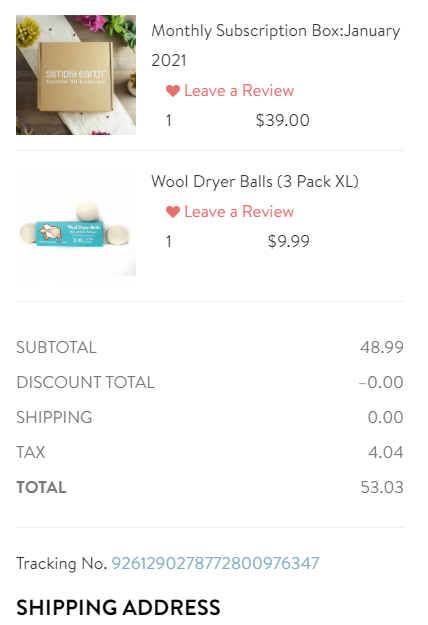Select the $9.99 price of the dryer balls
428x625 pixels.
coord(289,241)
